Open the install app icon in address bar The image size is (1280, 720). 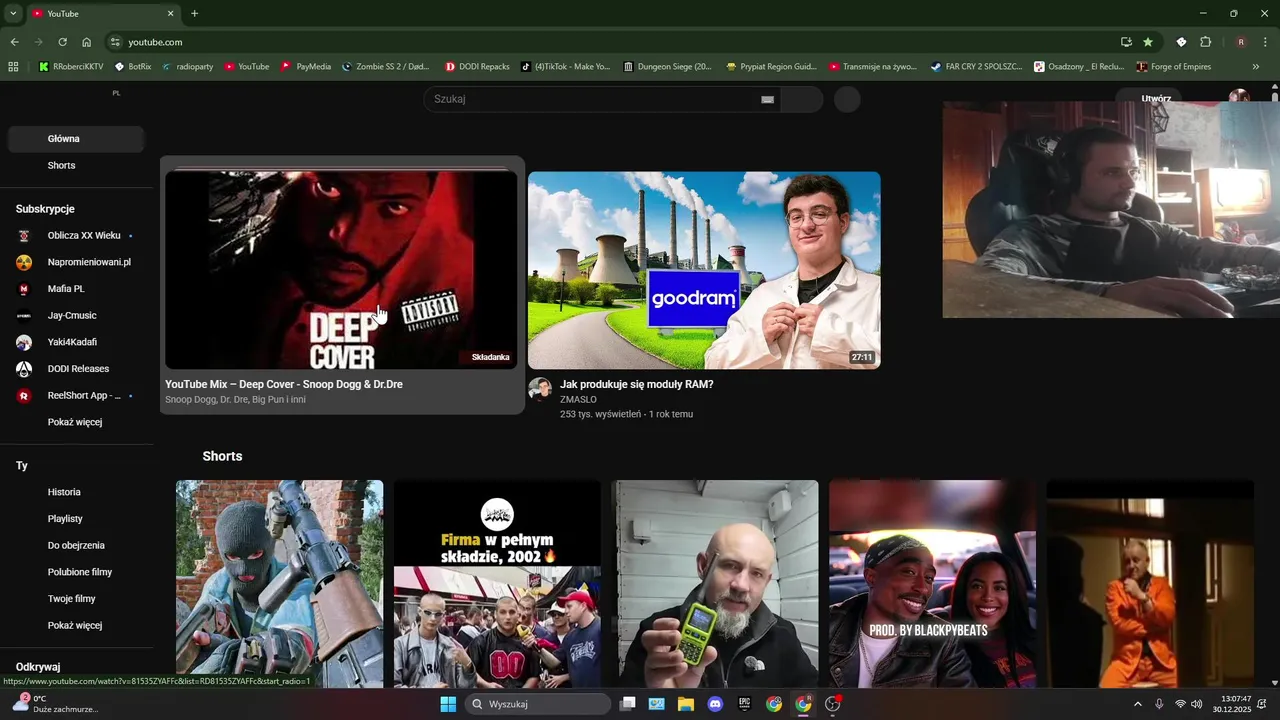(x=1126, y=42)
